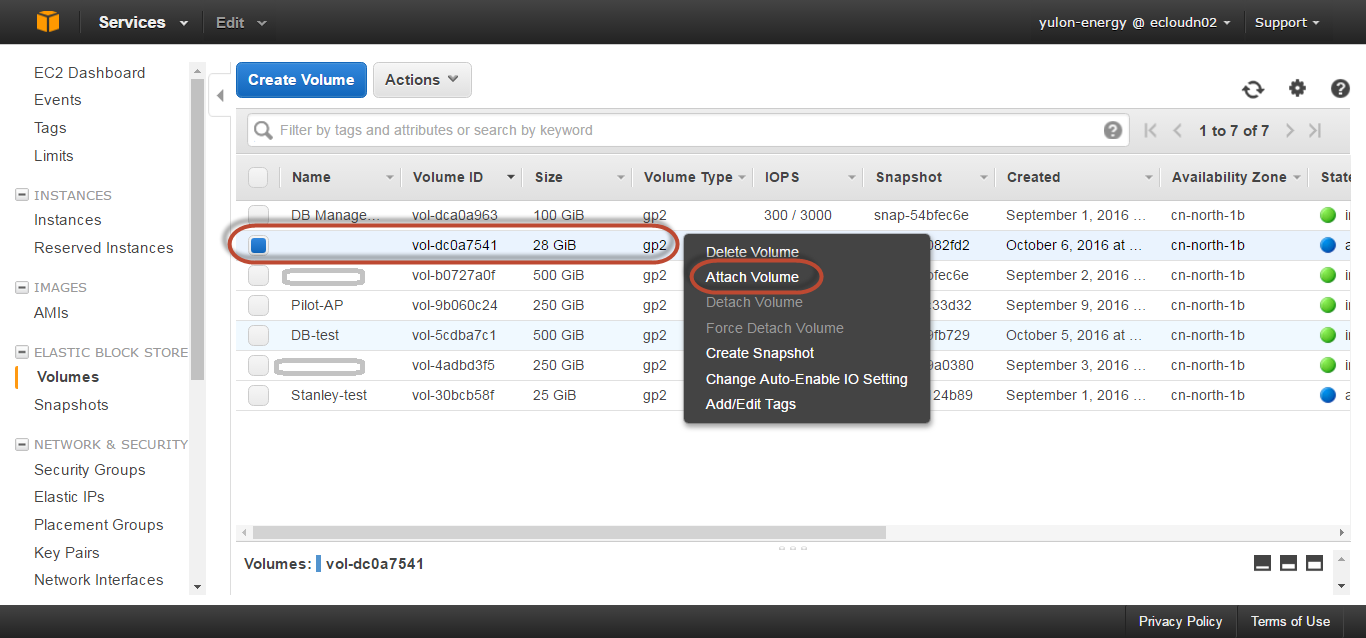Select the DB-test volume checkbox

pos(259,336)
